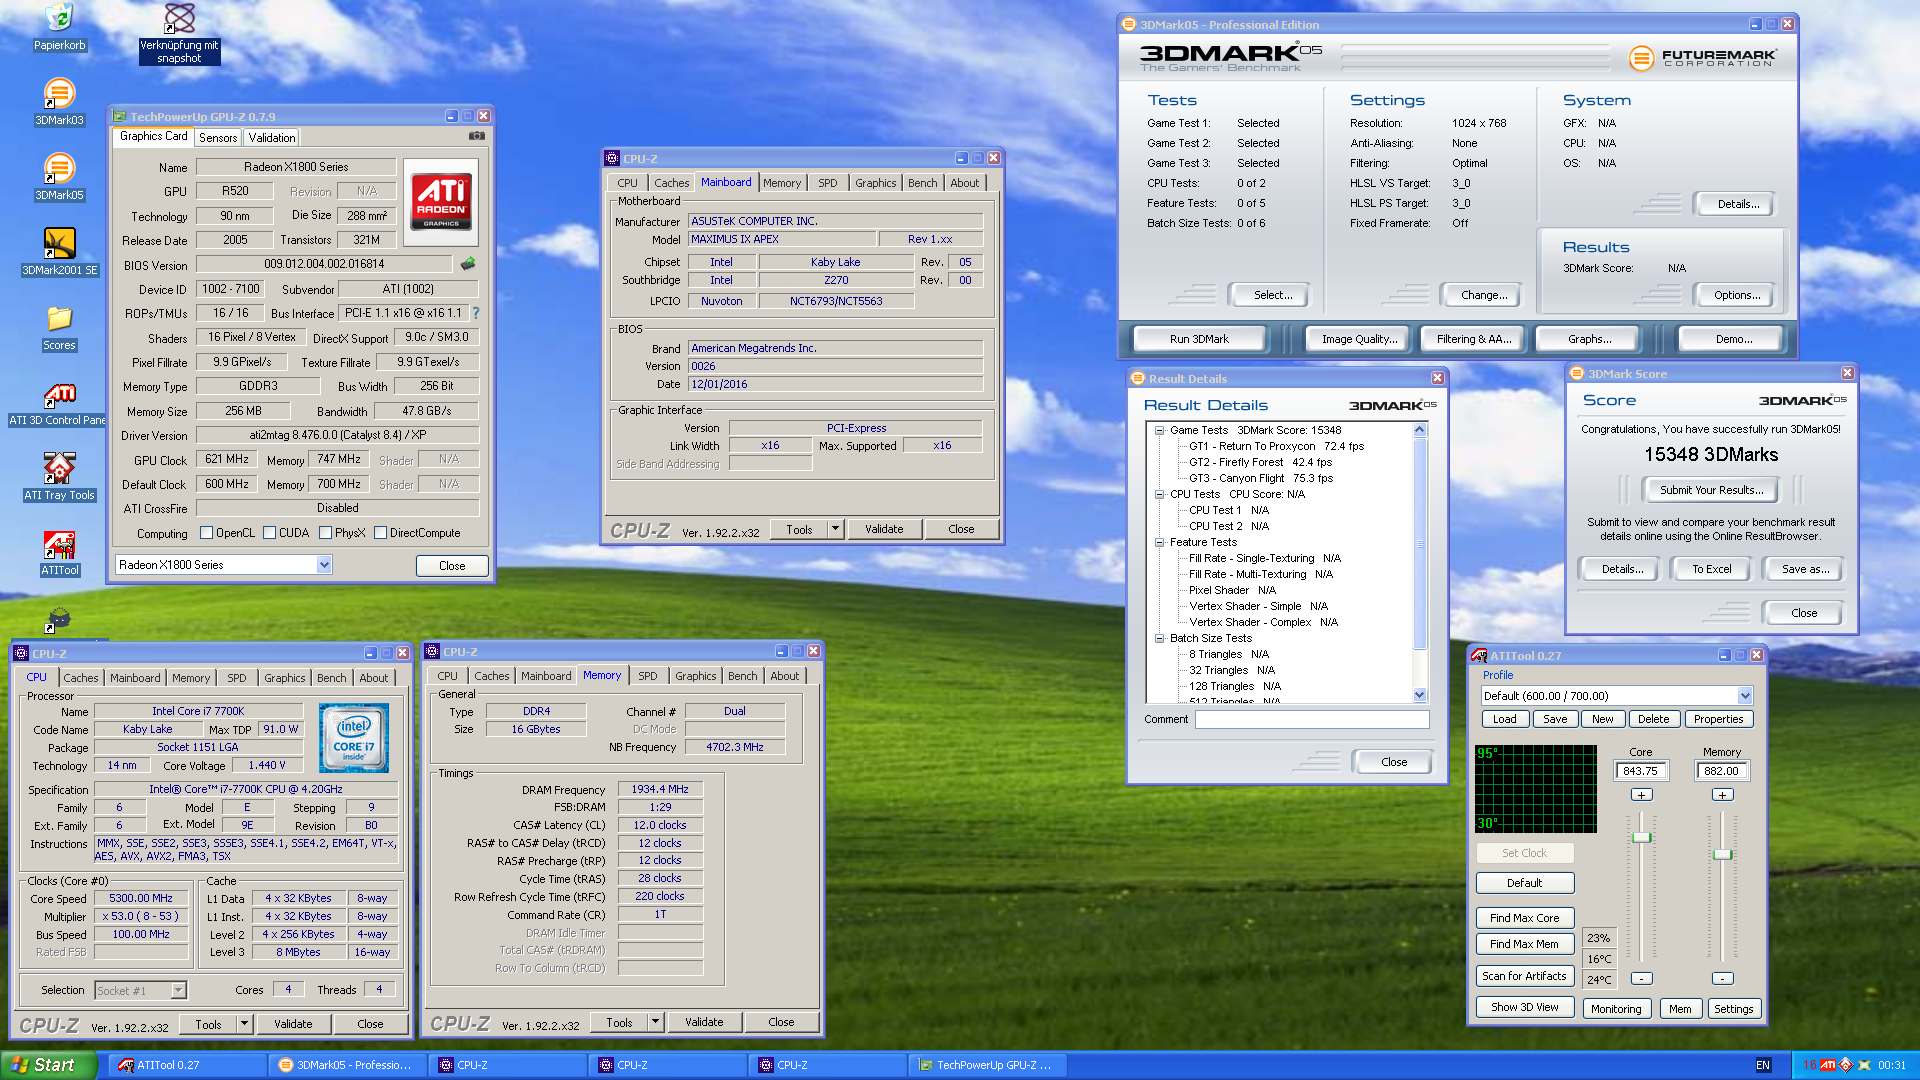The width and height of the screenshot is (1920, 1080).
Task: Click the GPU-Z screenshot camera icon
Action: pyautogui.click(x=477, y=136)
